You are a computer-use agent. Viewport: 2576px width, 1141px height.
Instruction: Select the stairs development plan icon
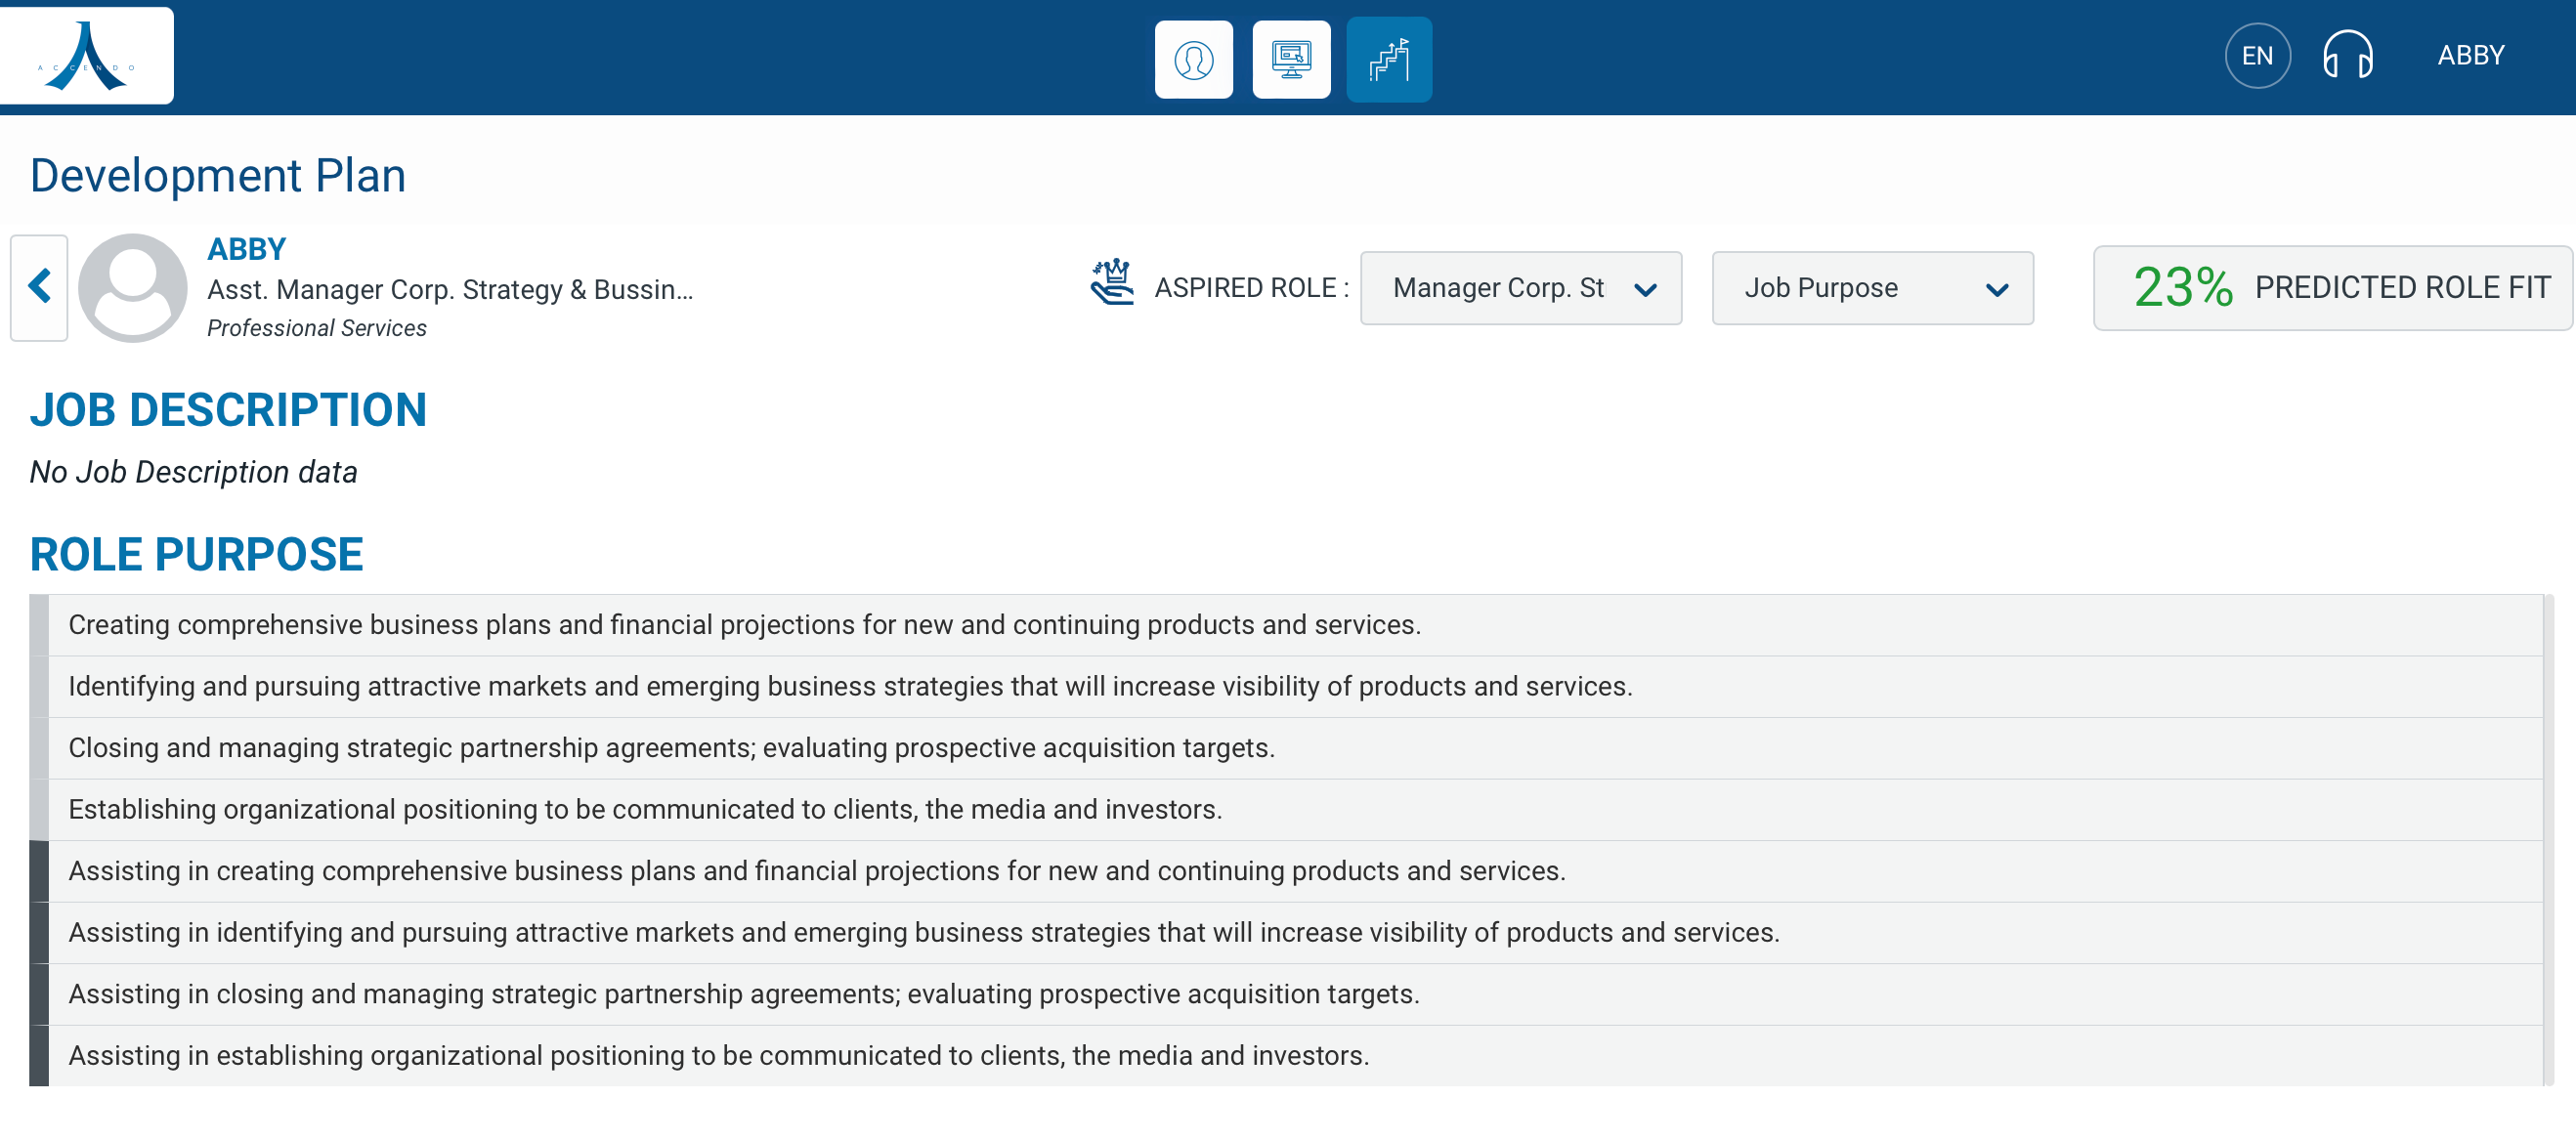click(1388, 59)
